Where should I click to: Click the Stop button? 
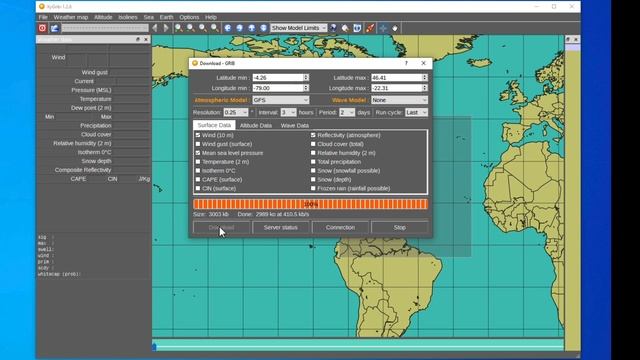(400, 227)
